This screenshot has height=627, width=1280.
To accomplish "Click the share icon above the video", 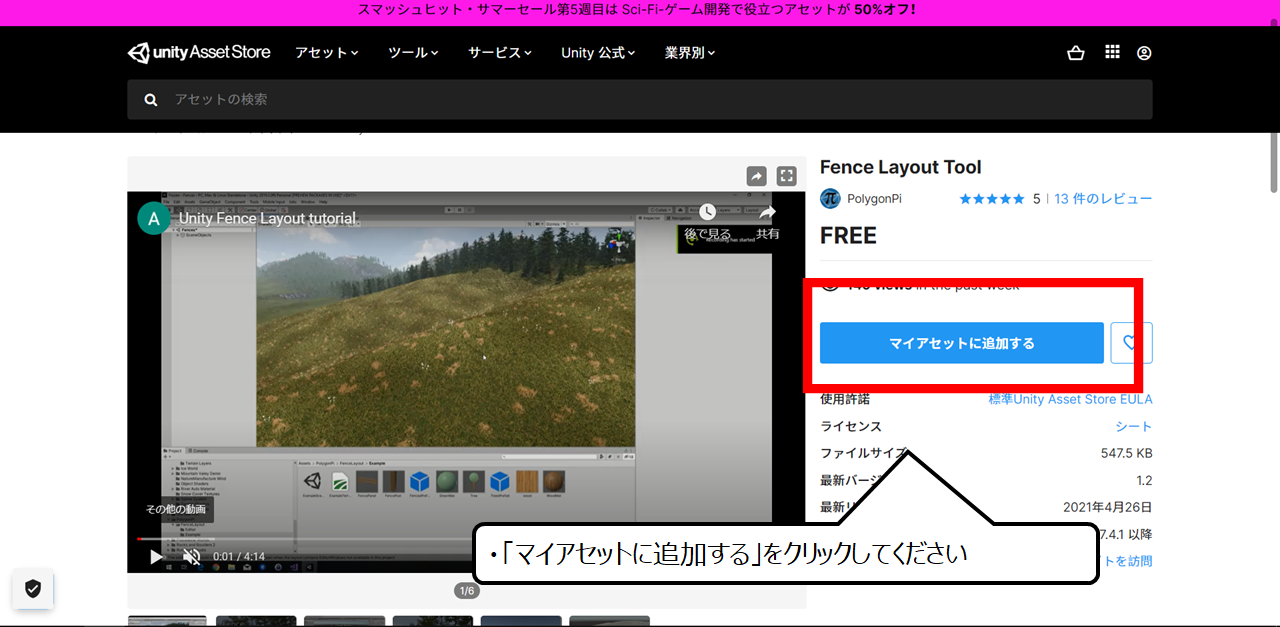I will [757, 176].
